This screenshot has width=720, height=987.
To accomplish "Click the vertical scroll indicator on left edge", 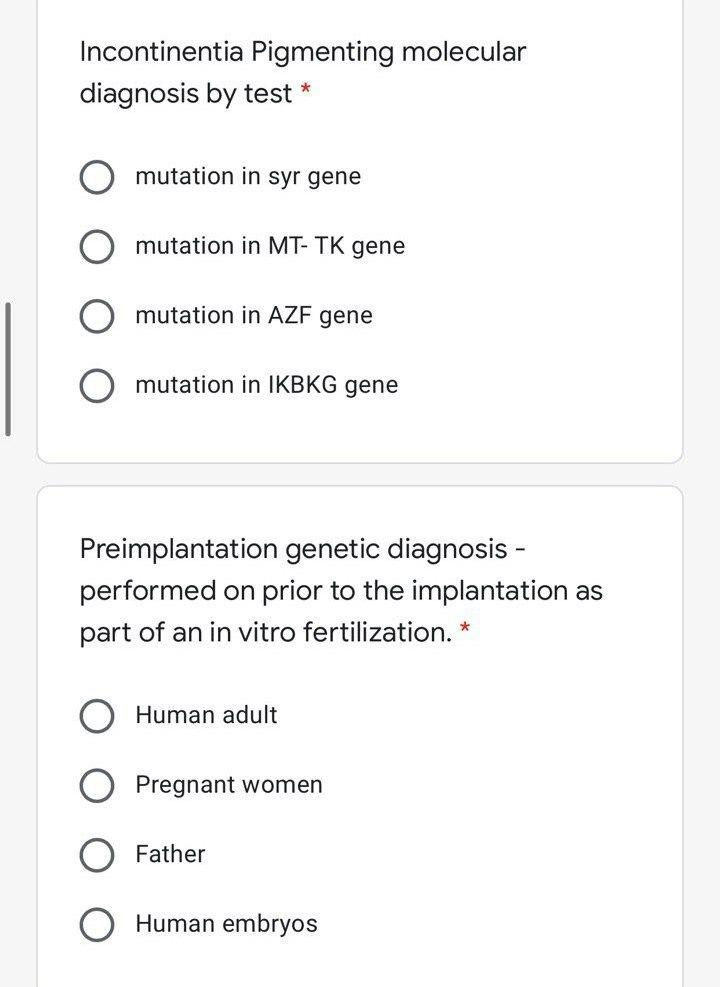I will [x=8, y=369].
